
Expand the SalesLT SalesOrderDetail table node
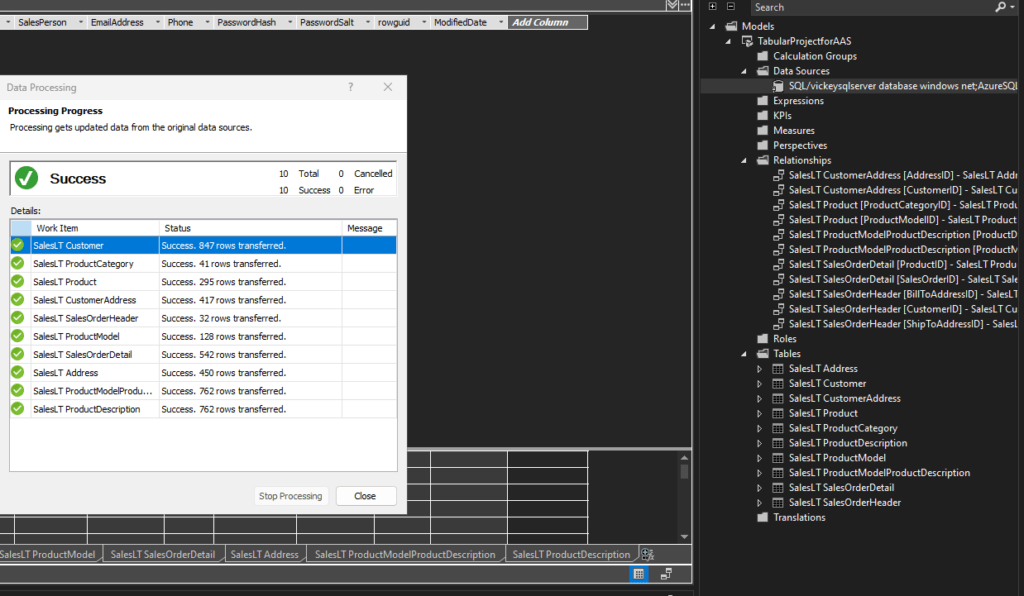click(760, 488)
